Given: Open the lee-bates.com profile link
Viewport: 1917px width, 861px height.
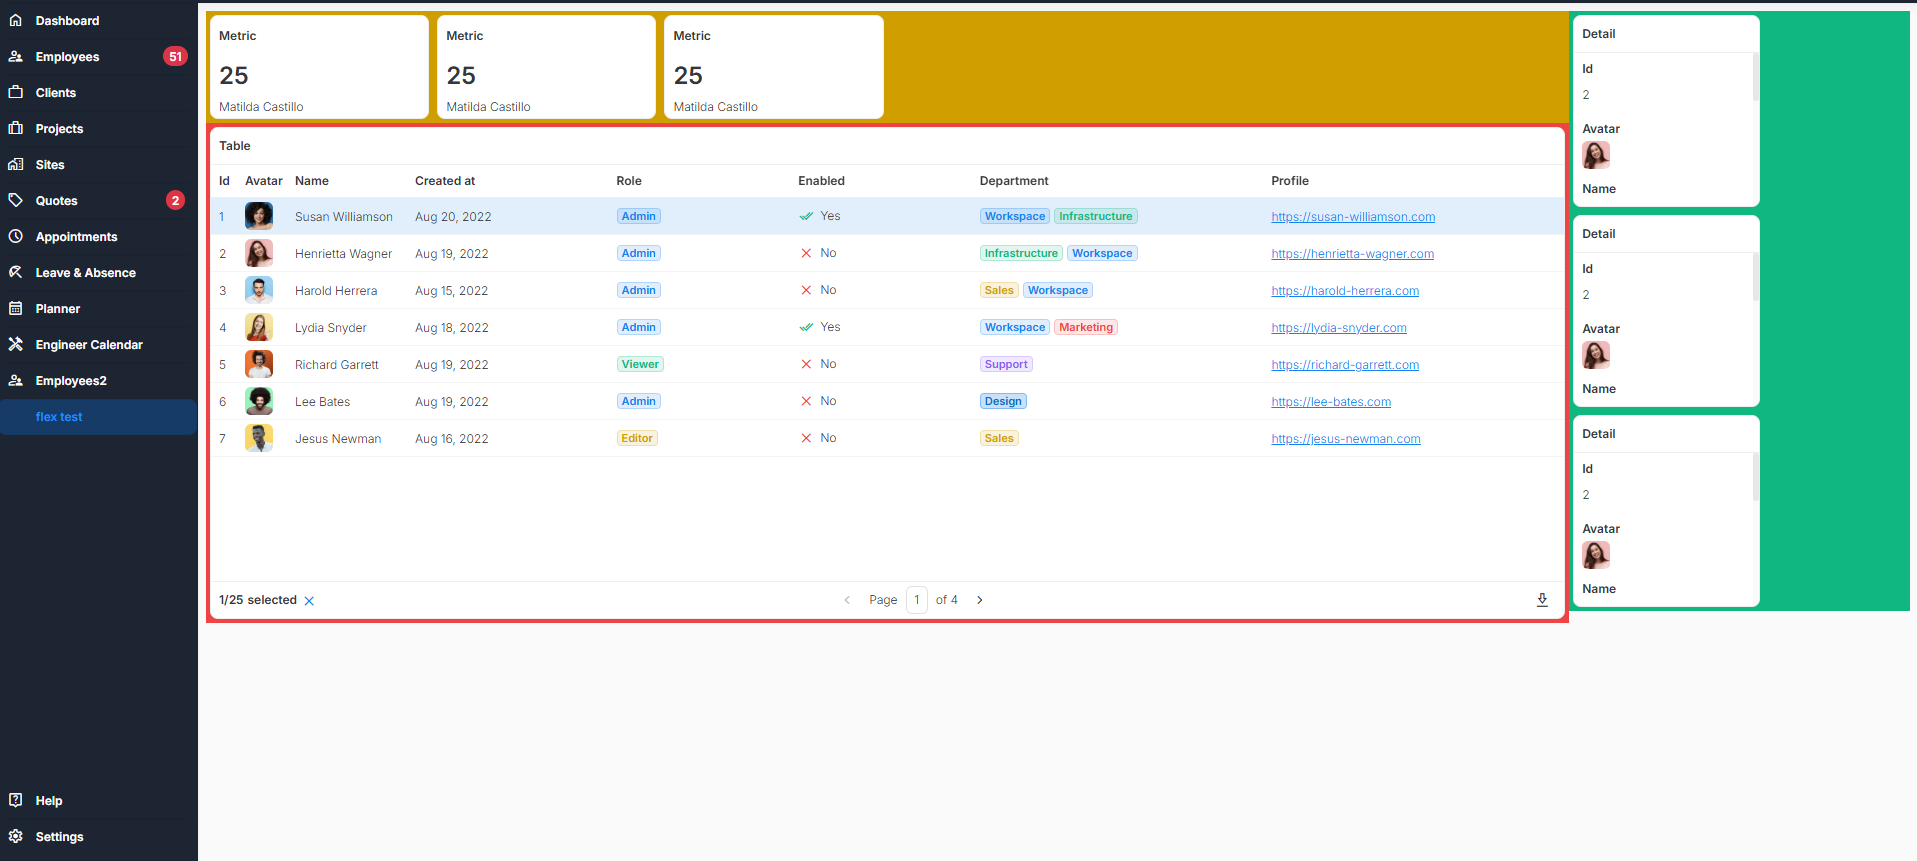Looking at the screenshot, I should tap(1331, 402).
